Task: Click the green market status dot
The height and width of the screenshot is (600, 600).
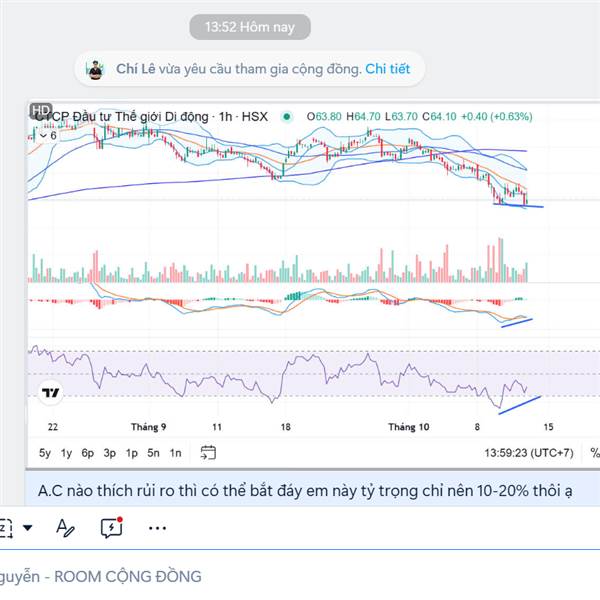Action: click(x=286, y=116)
